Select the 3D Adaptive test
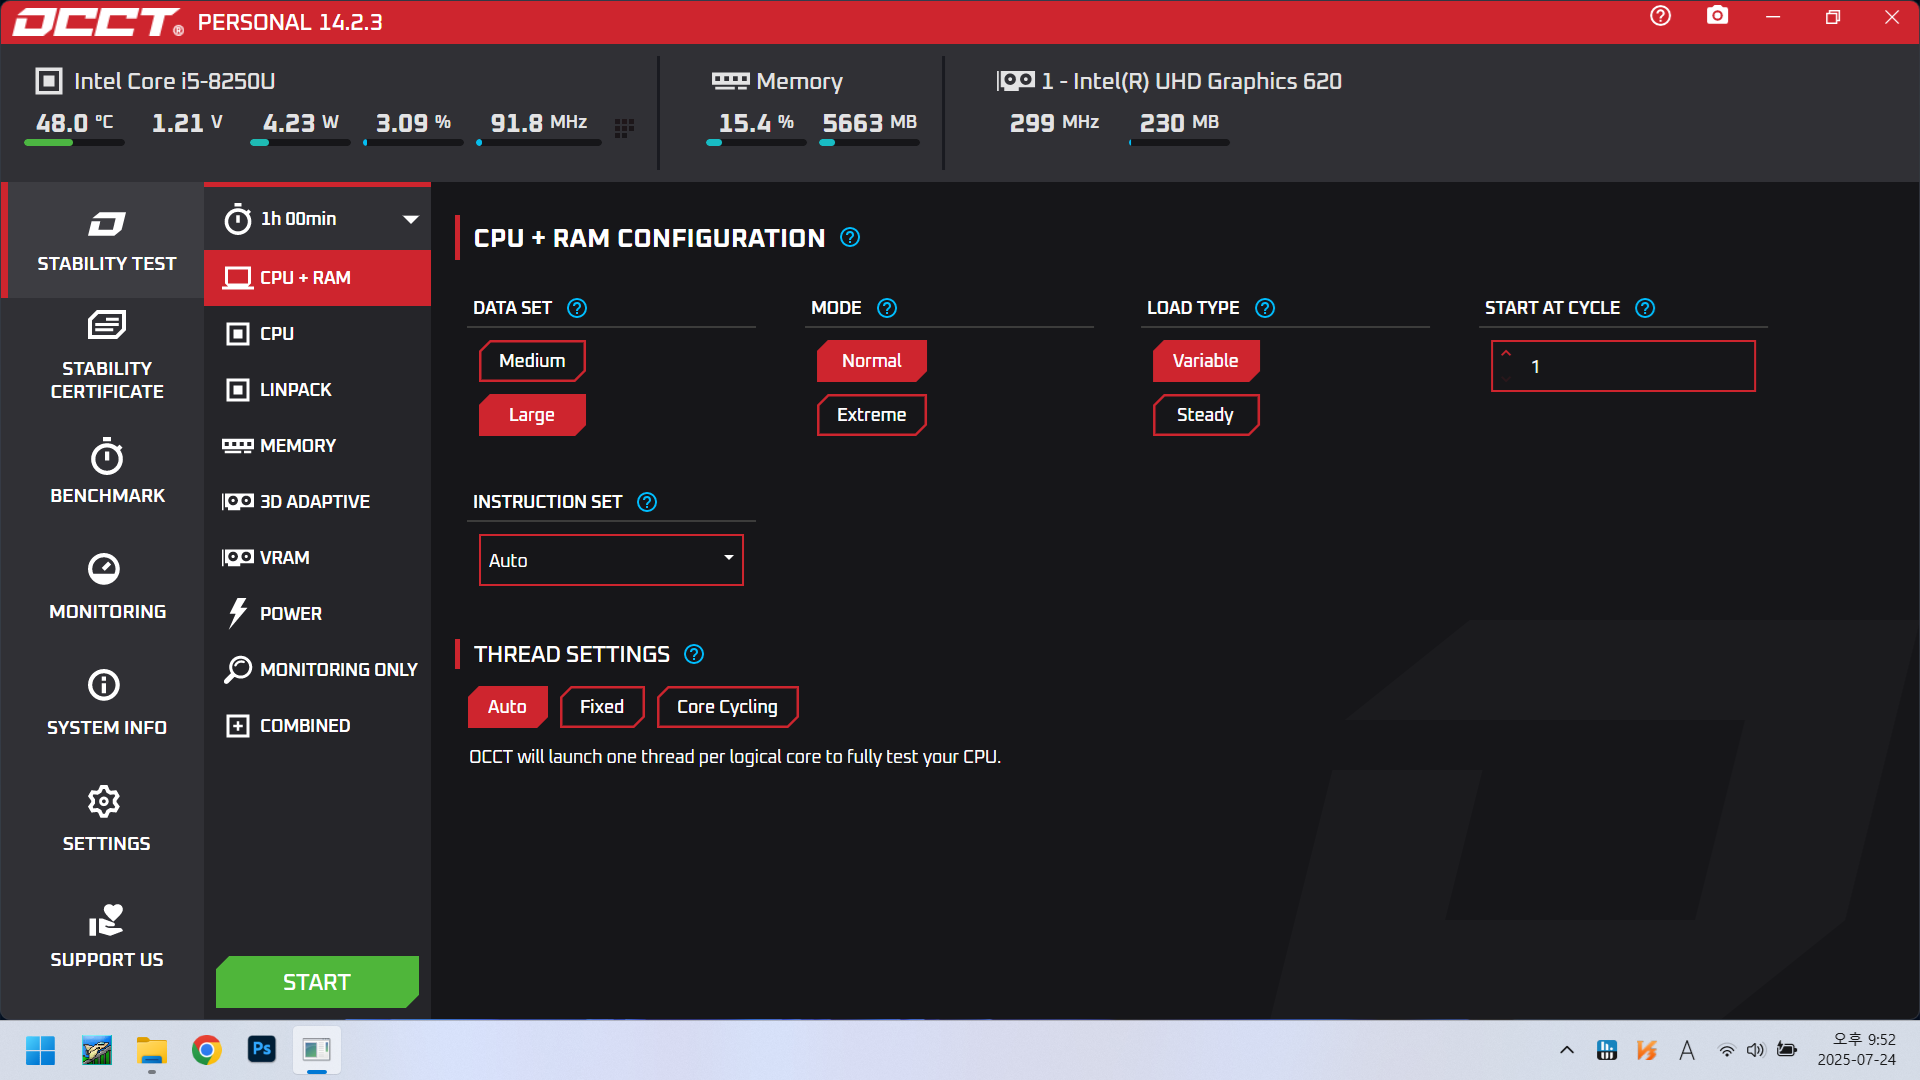Image resolution: width=1920 pixels, height=1080 pixels. point(318,502)
